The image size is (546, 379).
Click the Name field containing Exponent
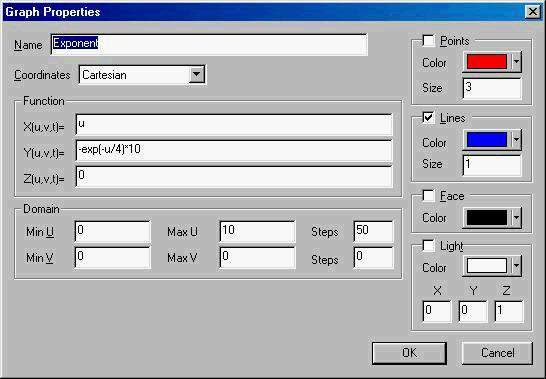pyautogui.click(x=209, y=44)
